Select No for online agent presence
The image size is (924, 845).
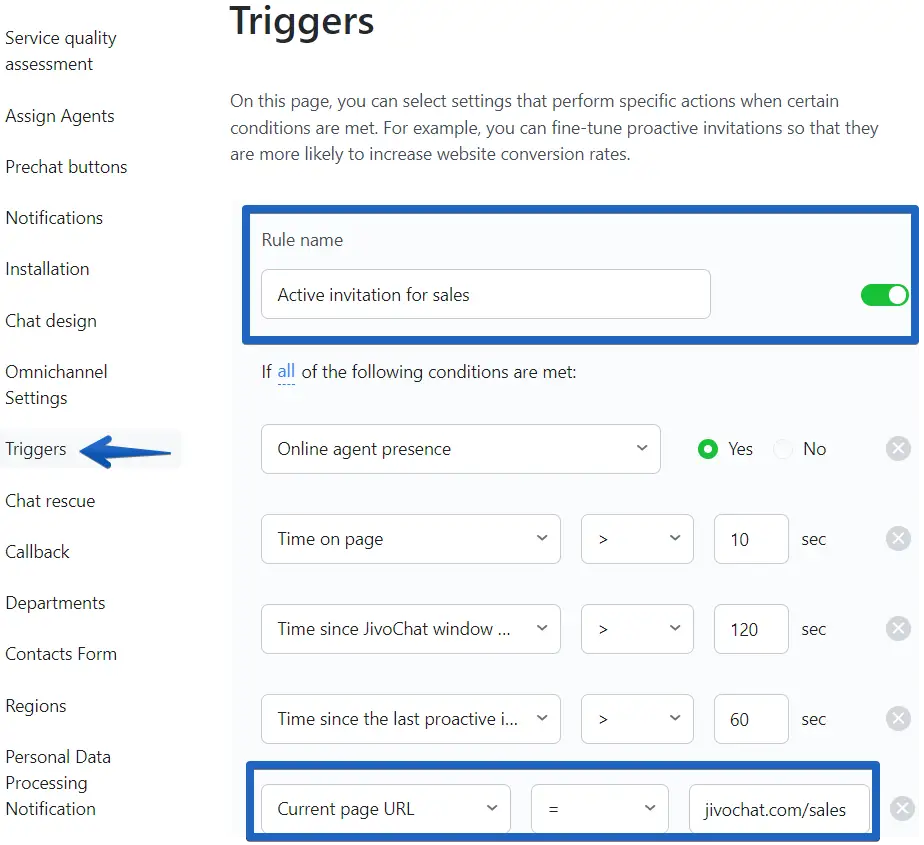(x=783, y=449)
